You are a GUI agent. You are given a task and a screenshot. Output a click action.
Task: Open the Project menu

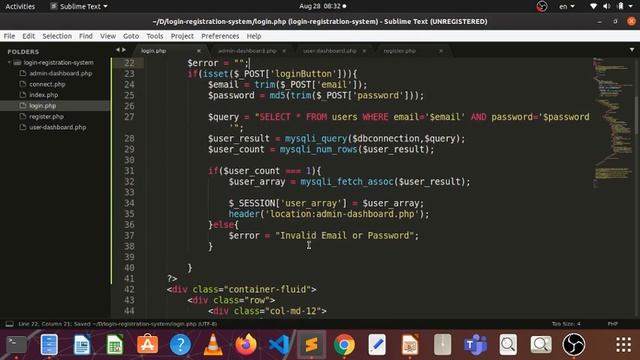click(182, 36)
